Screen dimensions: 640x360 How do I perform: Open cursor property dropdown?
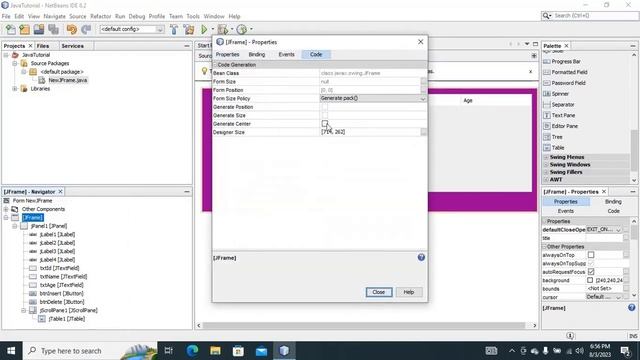click(x=618, y=297)
